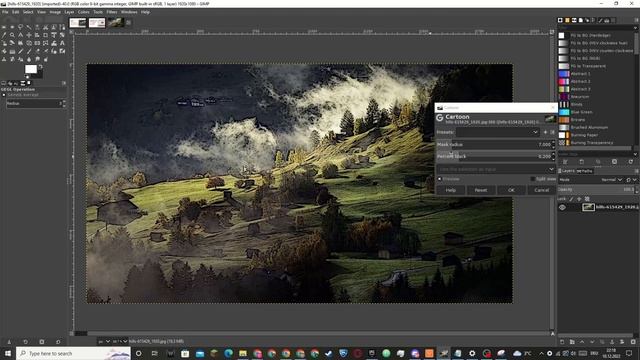Select the Scissors Select tool

point(45,27)
